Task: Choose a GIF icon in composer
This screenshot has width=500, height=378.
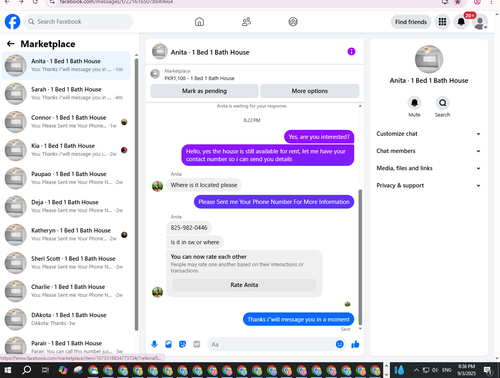Action: pos(197,344)
